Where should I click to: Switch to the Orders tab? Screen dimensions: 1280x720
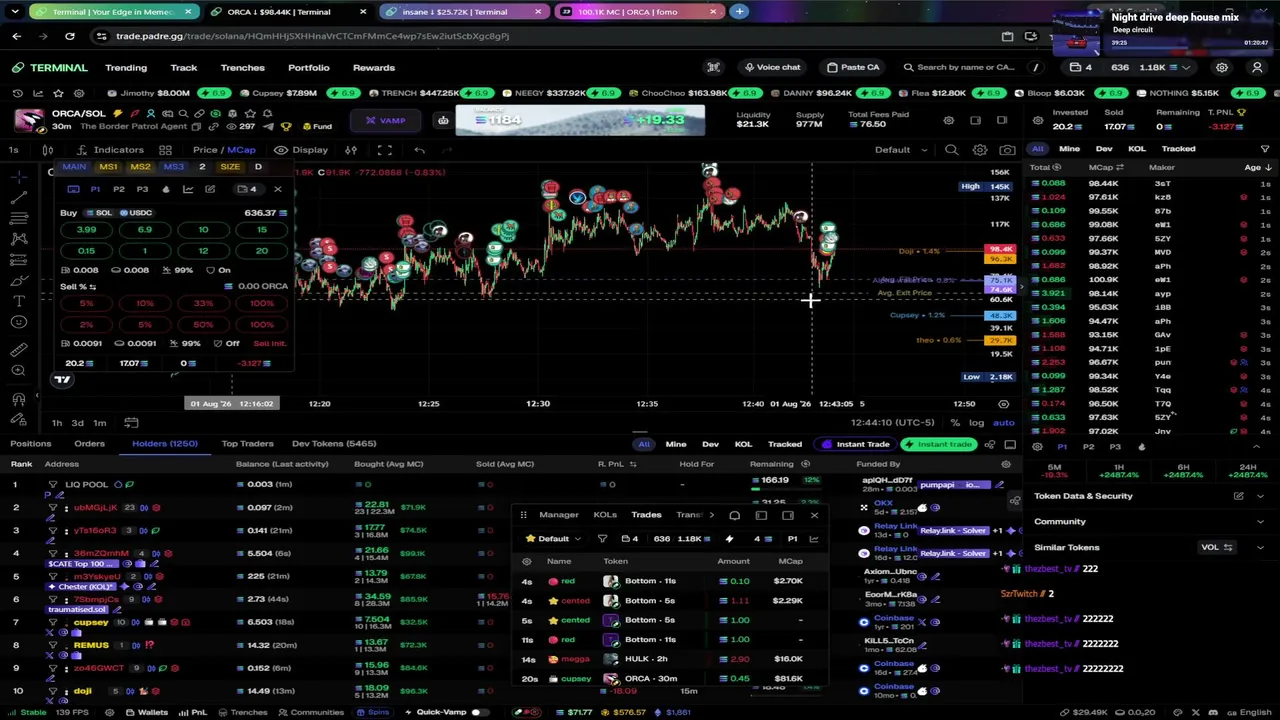[x=89, y=444]
